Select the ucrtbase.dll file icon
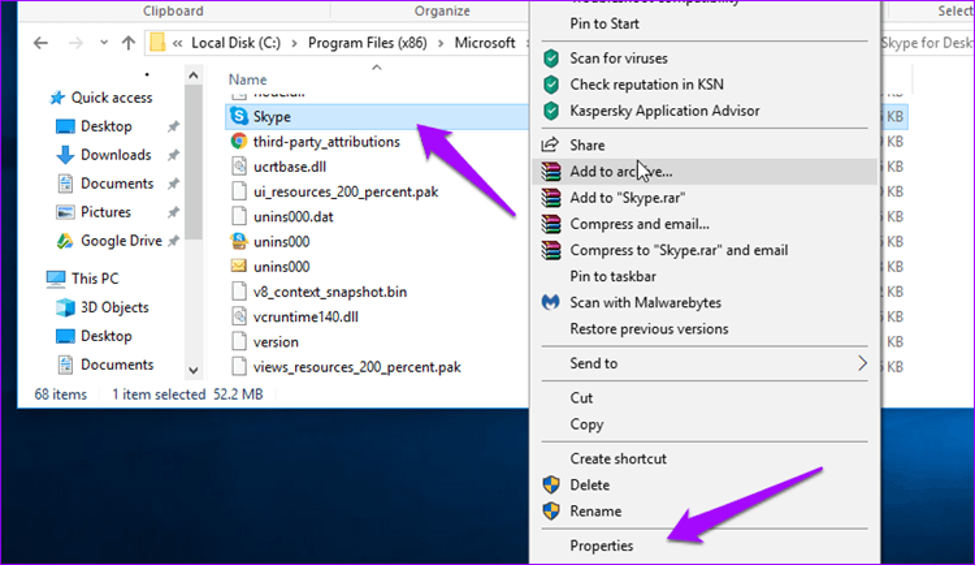Image resolution: width=977 pixels, height=566 pixels. [x=239, y=166]
